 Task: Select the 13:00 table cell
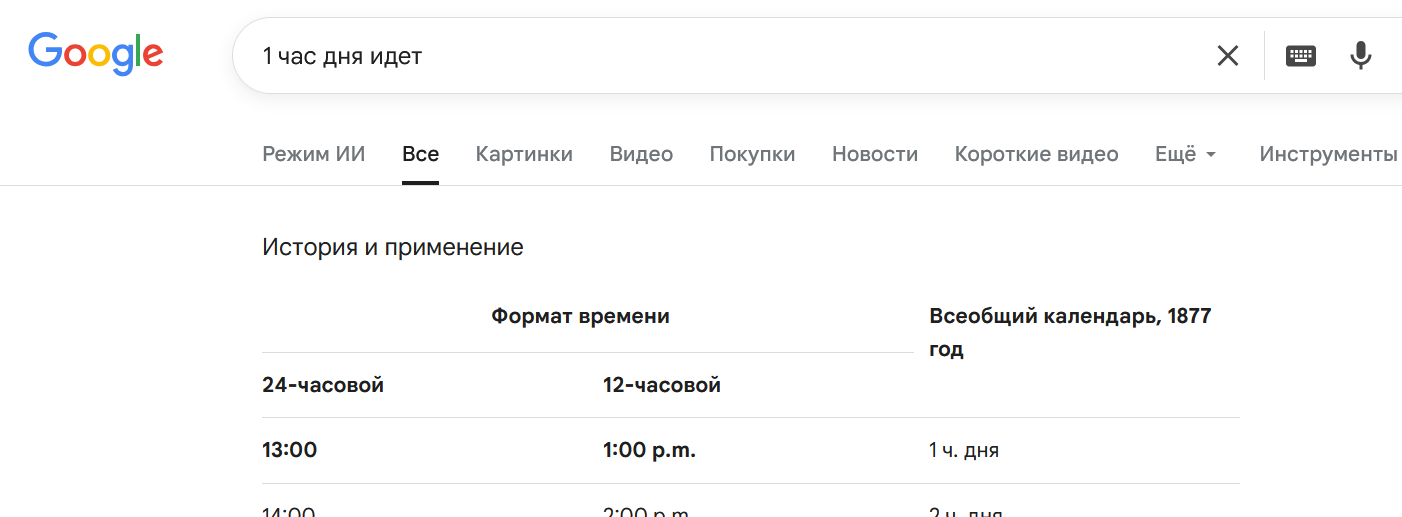coord(290,450)
